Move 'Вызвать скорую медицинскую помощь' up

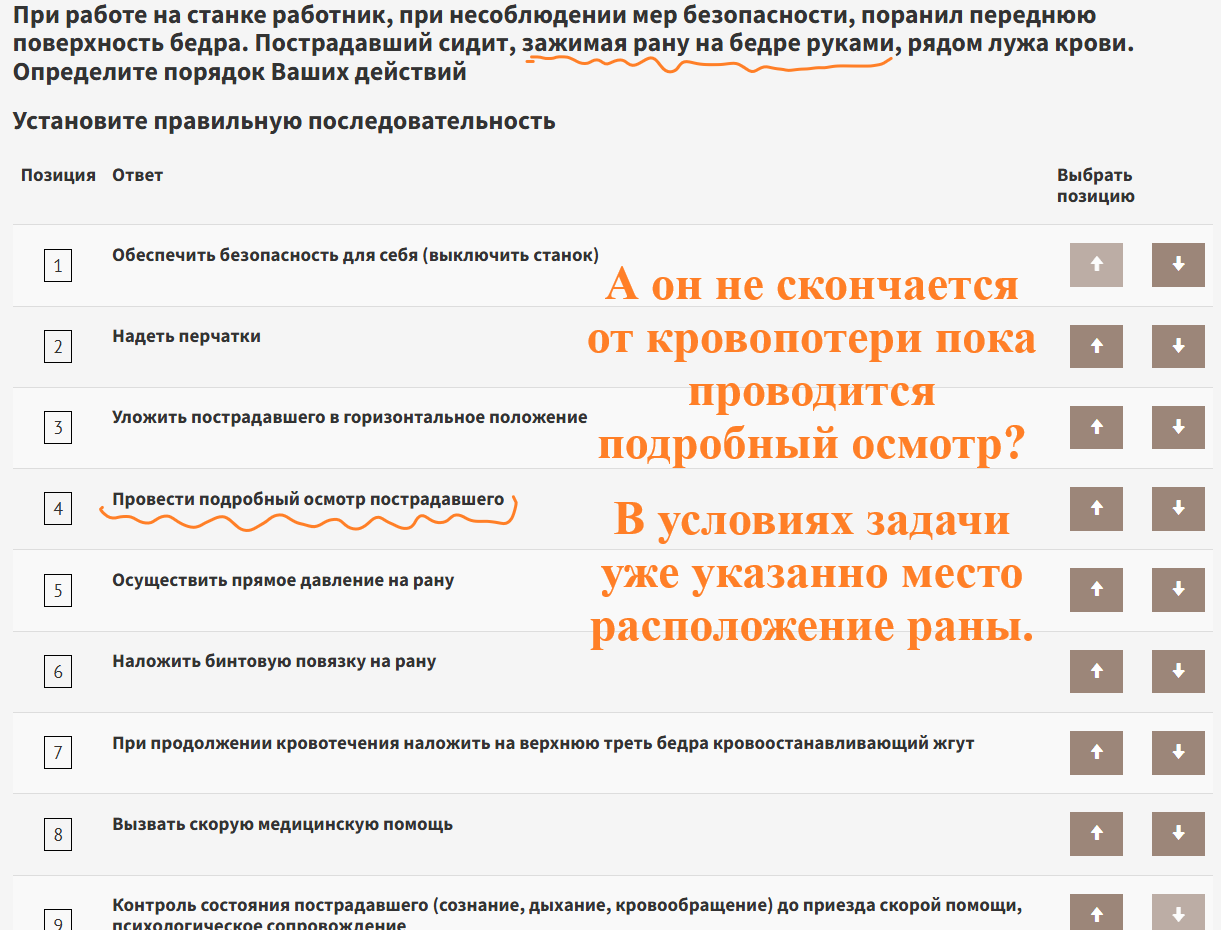coord(1096,833)
